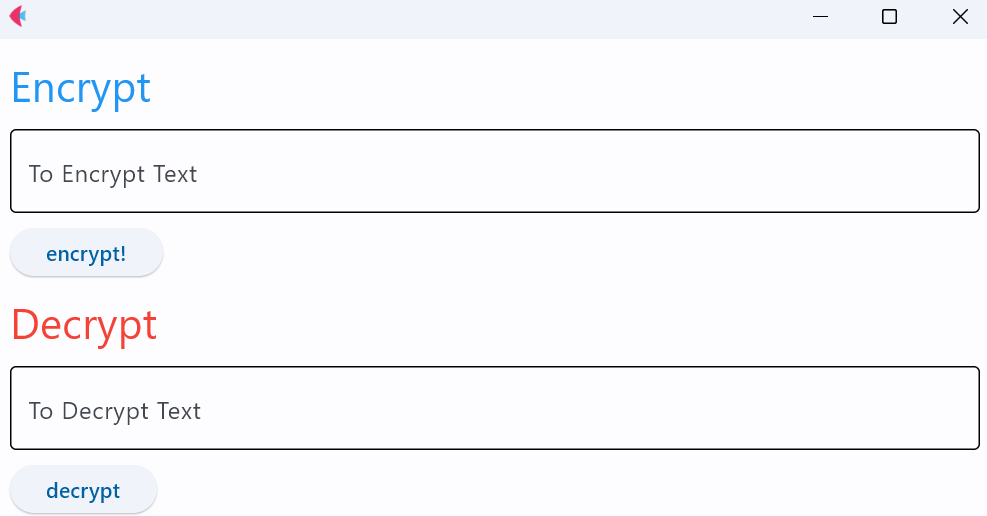Click the red Decrypt heading

coord(84,325)
